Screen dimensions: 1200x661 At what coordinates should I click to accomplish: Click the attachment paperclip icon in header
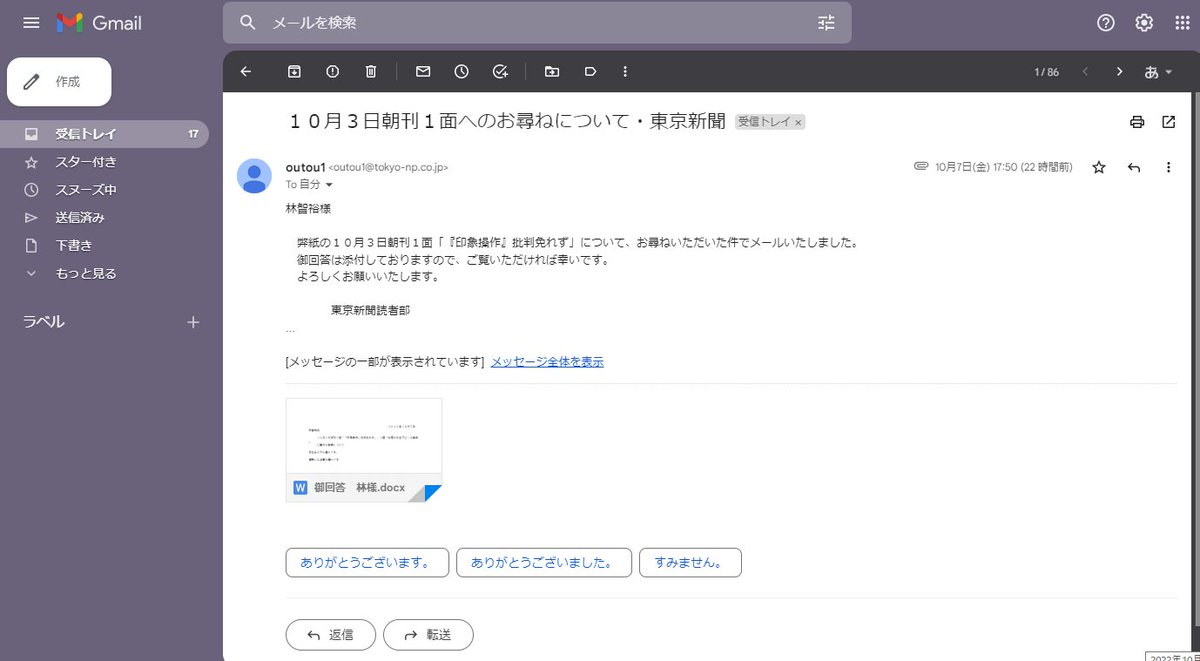click(921, 167)
